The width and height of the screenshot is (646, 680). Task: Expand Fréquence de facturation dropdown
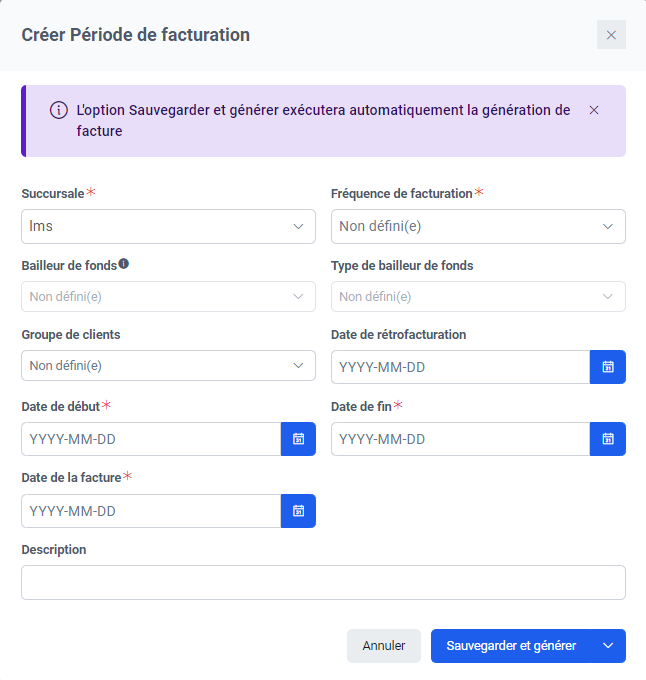point(478,226)
